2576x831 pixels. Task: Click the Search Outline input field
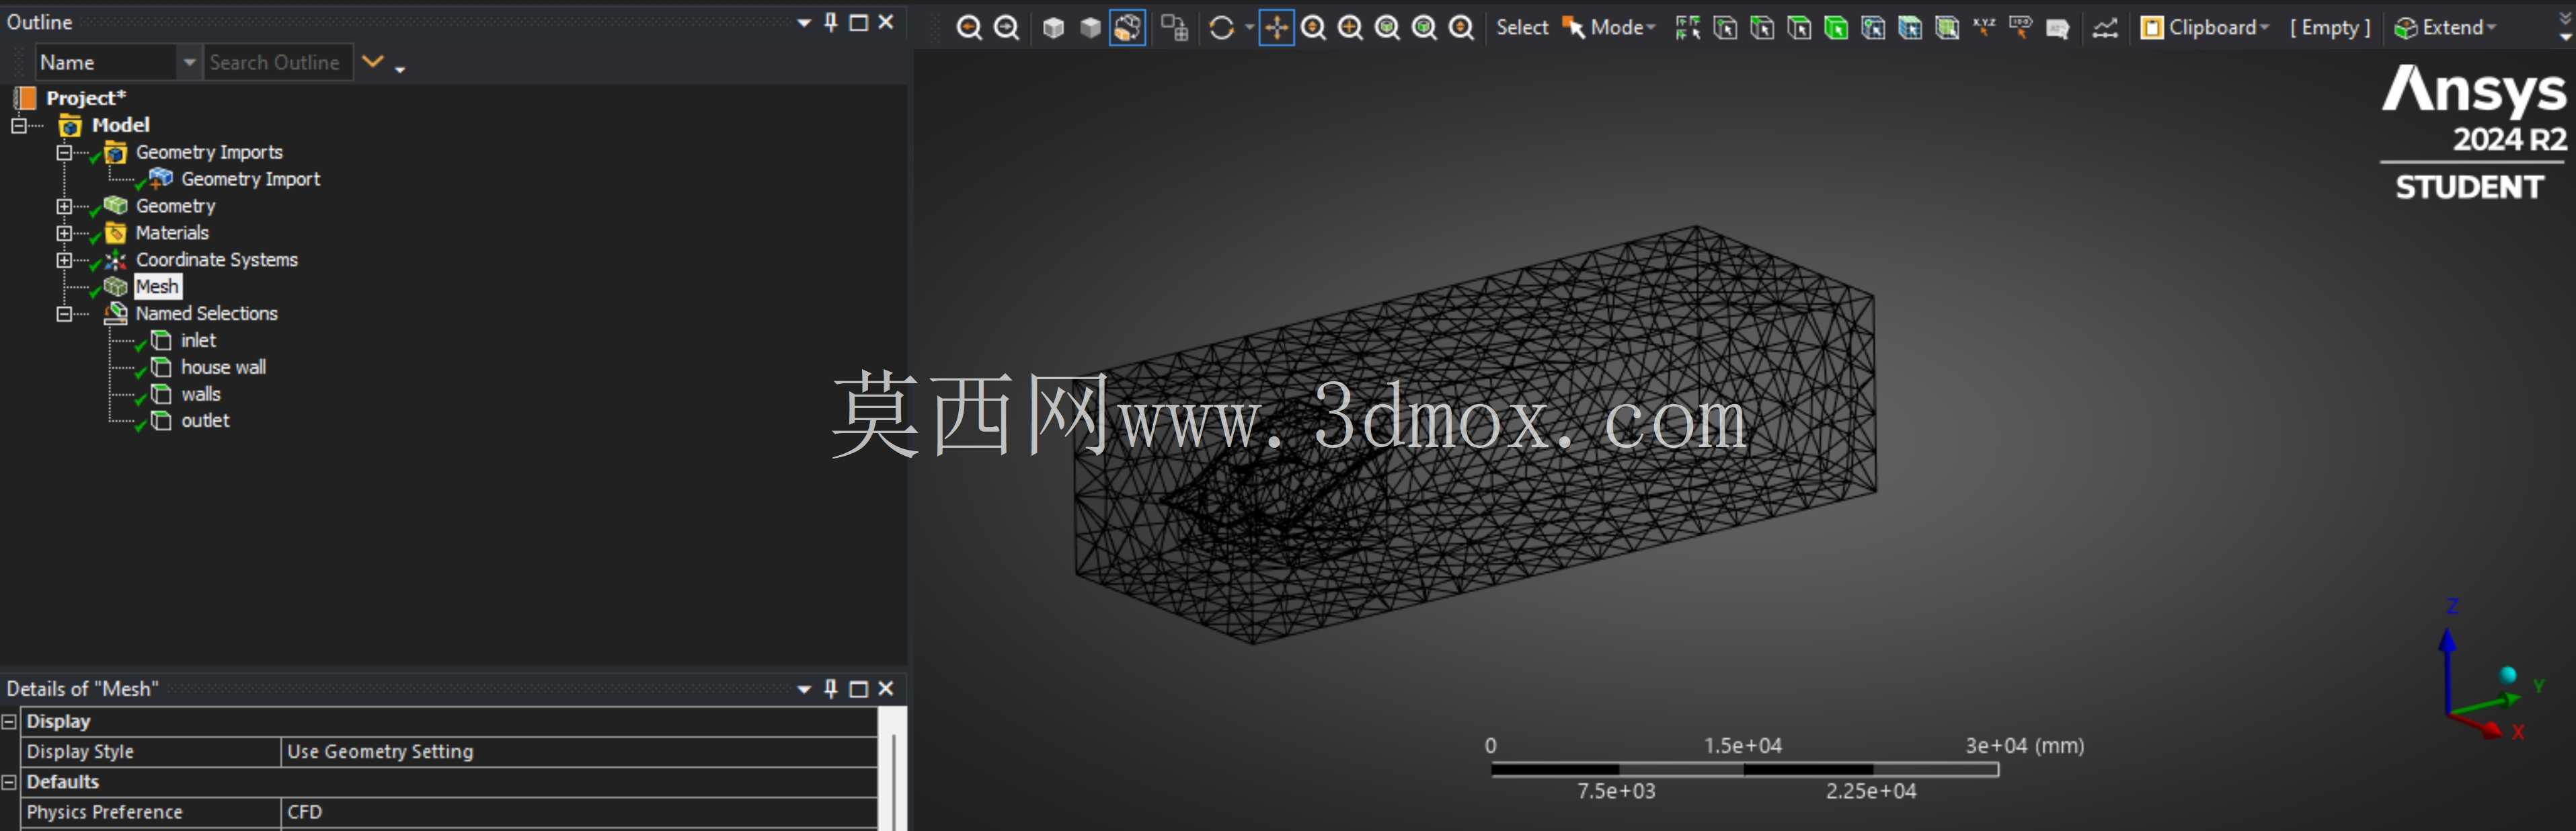click(x=278, y=62)
